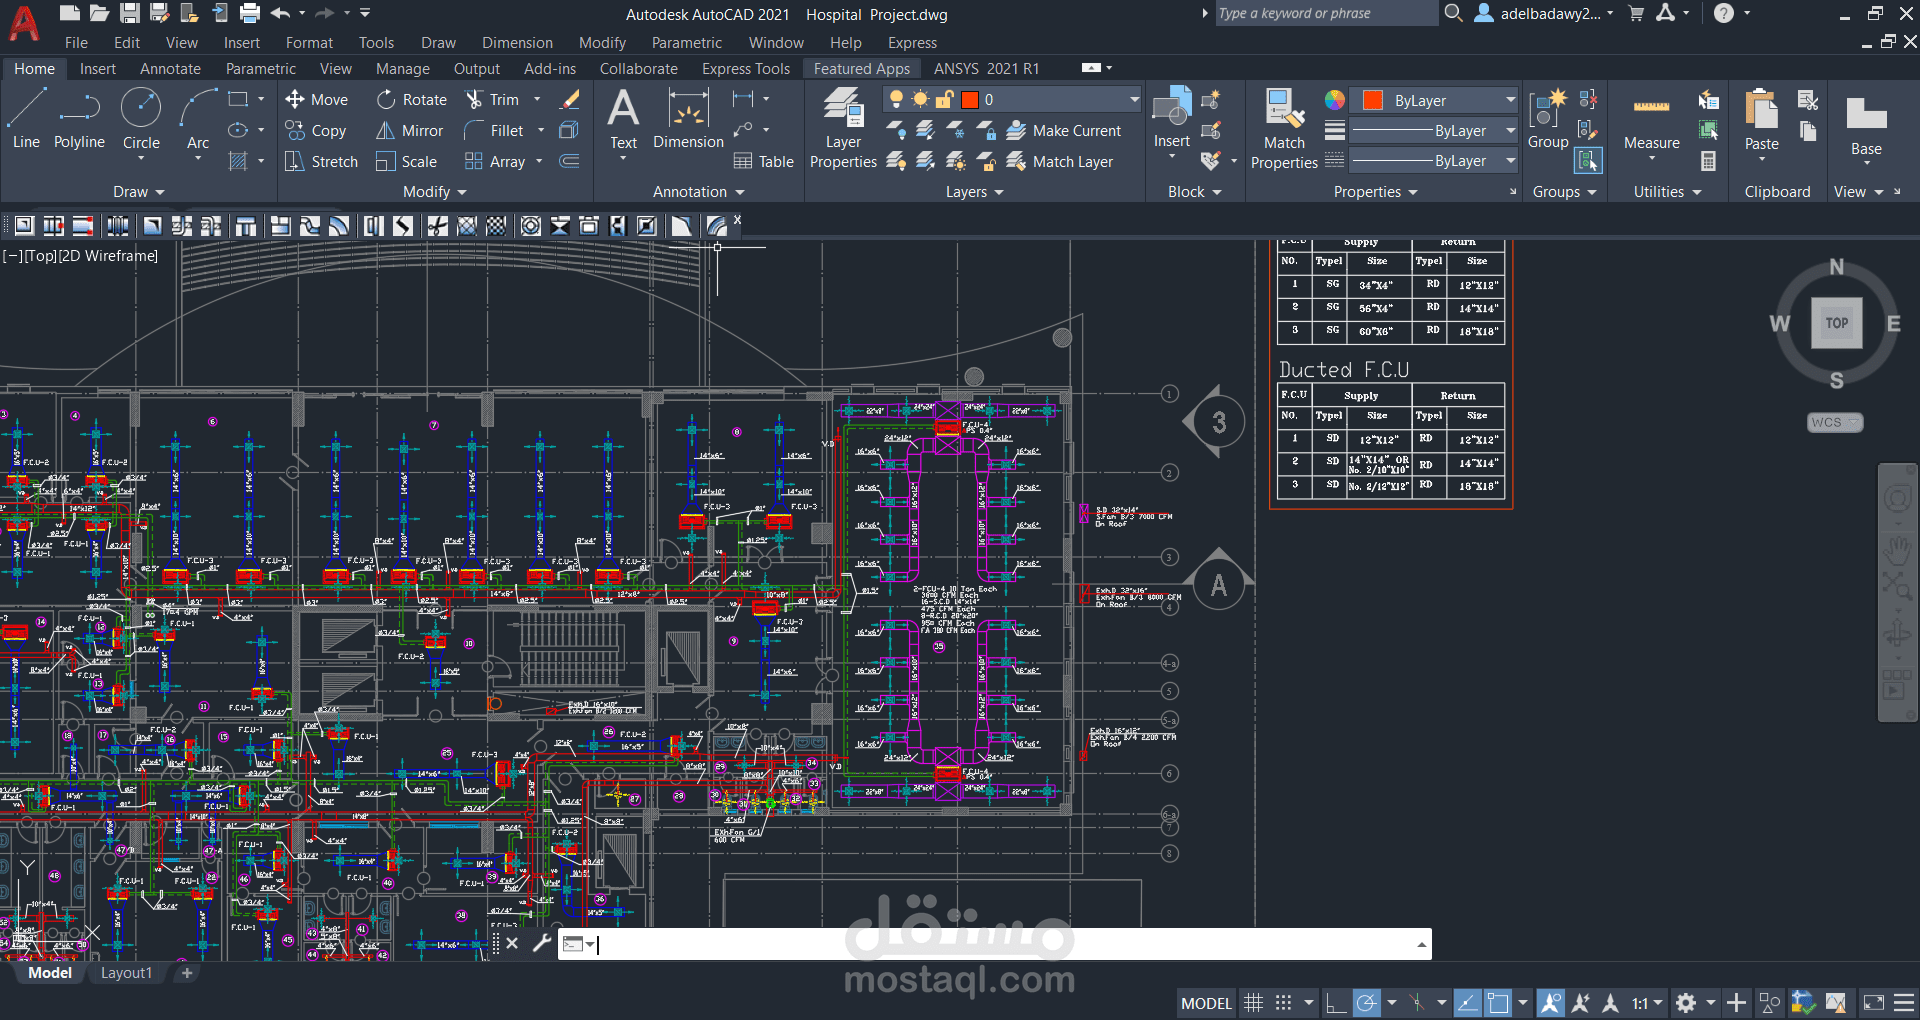The height and width of the screenshot is (1020, 1920).
Task: Switch to the Annotate ribbon tab
Action: pos(170,69)
